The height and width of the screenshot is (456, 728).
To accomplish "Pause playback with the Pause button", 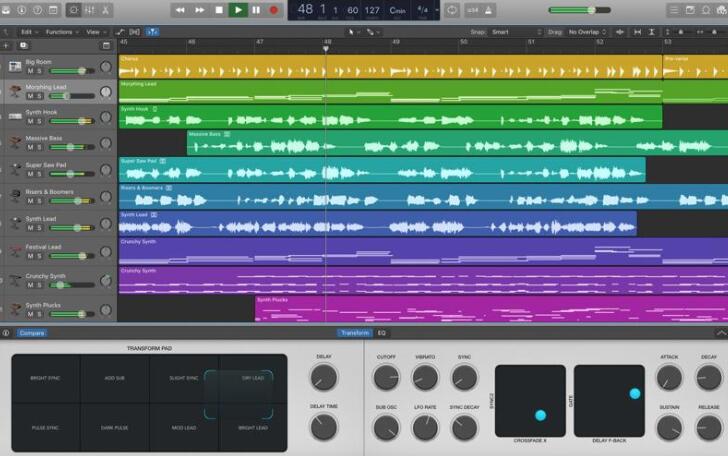I will (256, 10).
